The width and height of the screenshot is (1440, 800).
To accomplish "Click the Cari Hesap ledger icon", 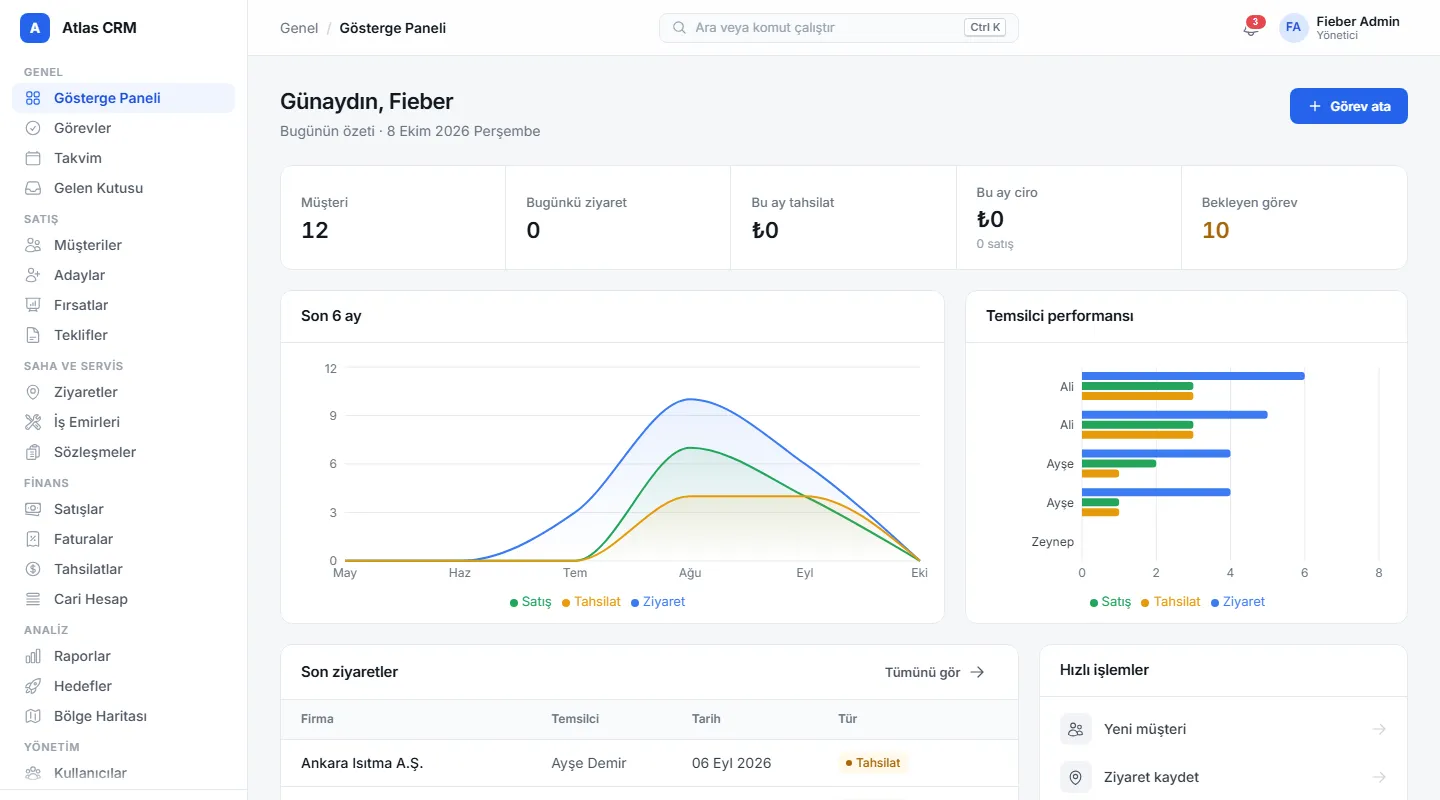I will click(x=33, y=599).
